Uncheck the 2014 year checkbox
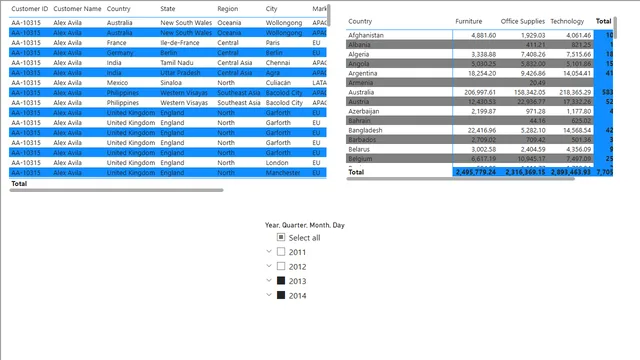 click(281, 295)
